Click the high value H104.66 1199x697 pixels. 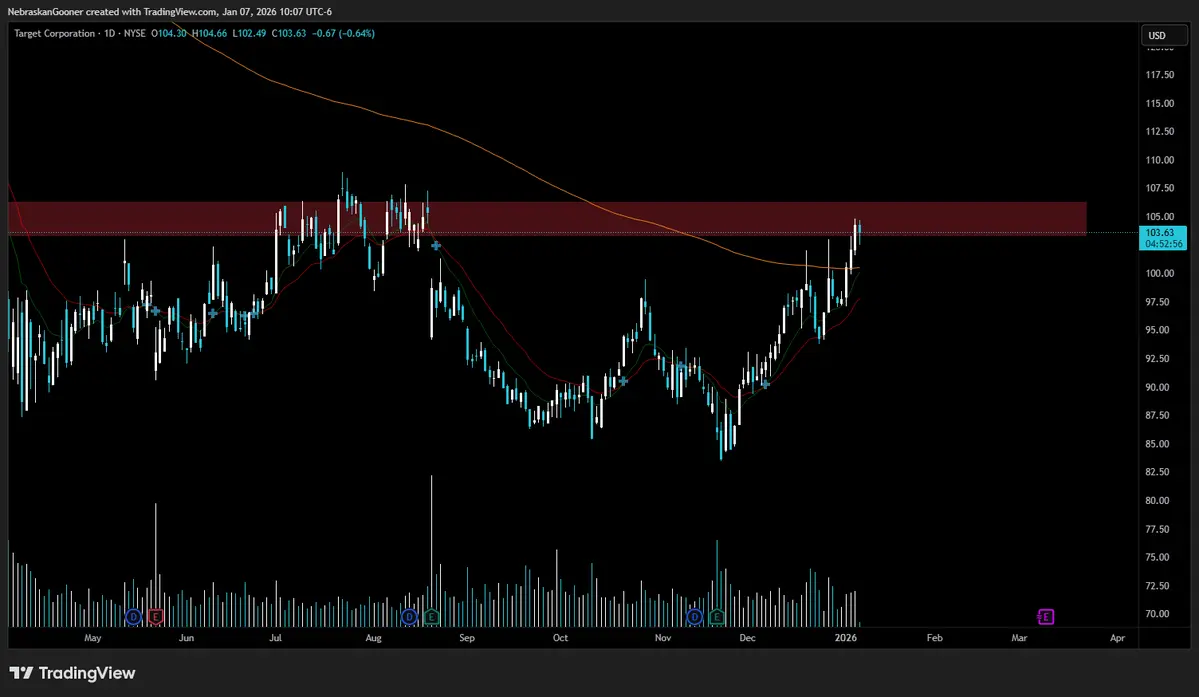point(210,34)
